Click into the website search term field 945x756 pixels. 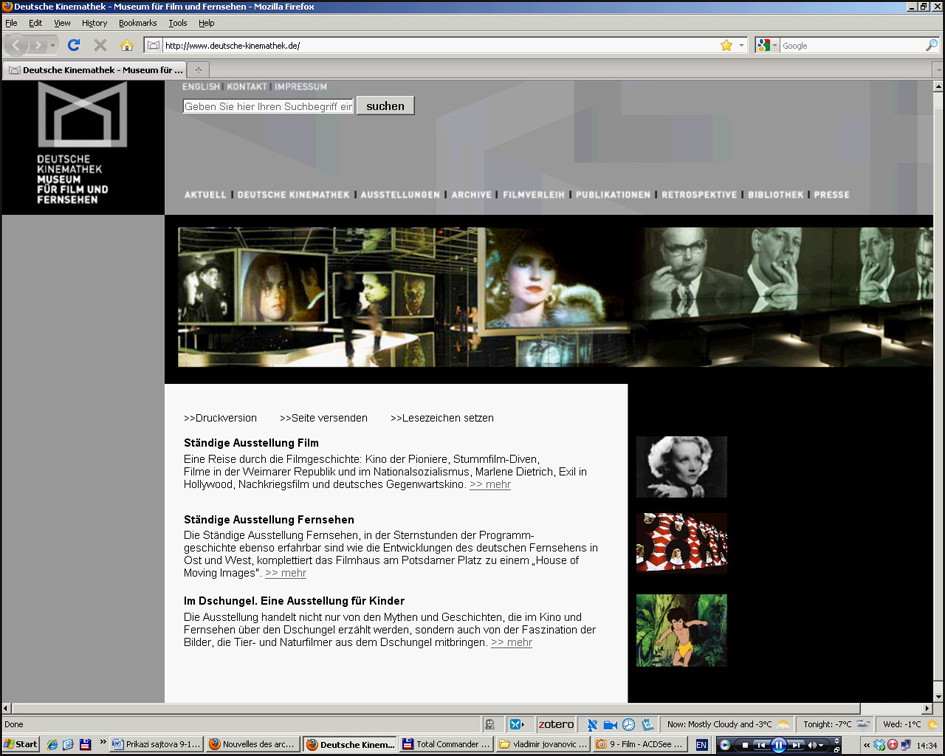[x=268, y=107]
